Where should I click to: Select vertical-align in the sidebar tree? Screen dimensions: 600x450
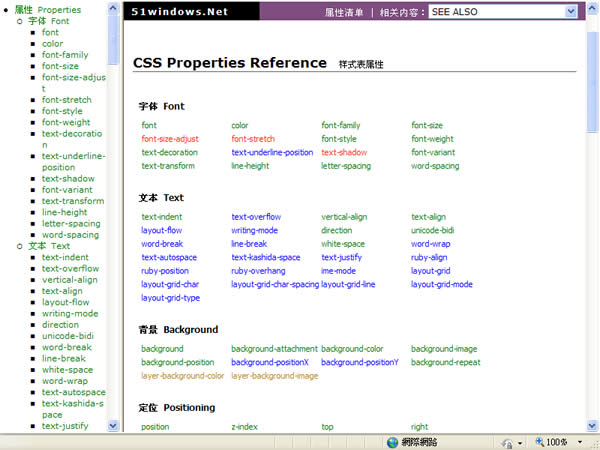tap(70, 280)
